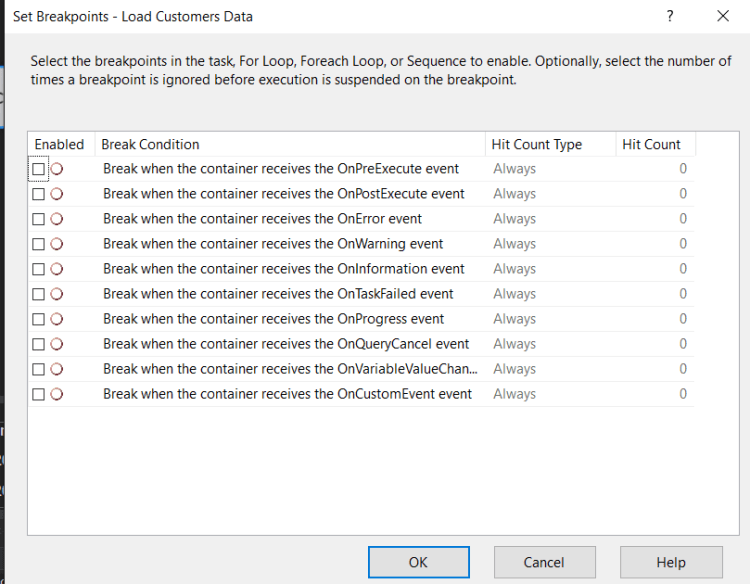This screenshot has height=584, width=750.
Task: Click breakpoint circle icon for OnPostExecute event
Action: tap(57, 194)
